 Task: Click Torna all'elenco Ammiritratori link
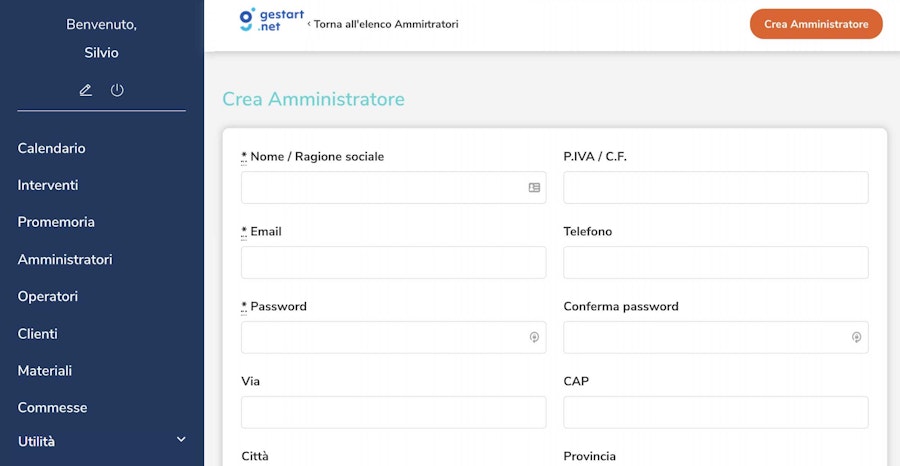pos(383,24)
